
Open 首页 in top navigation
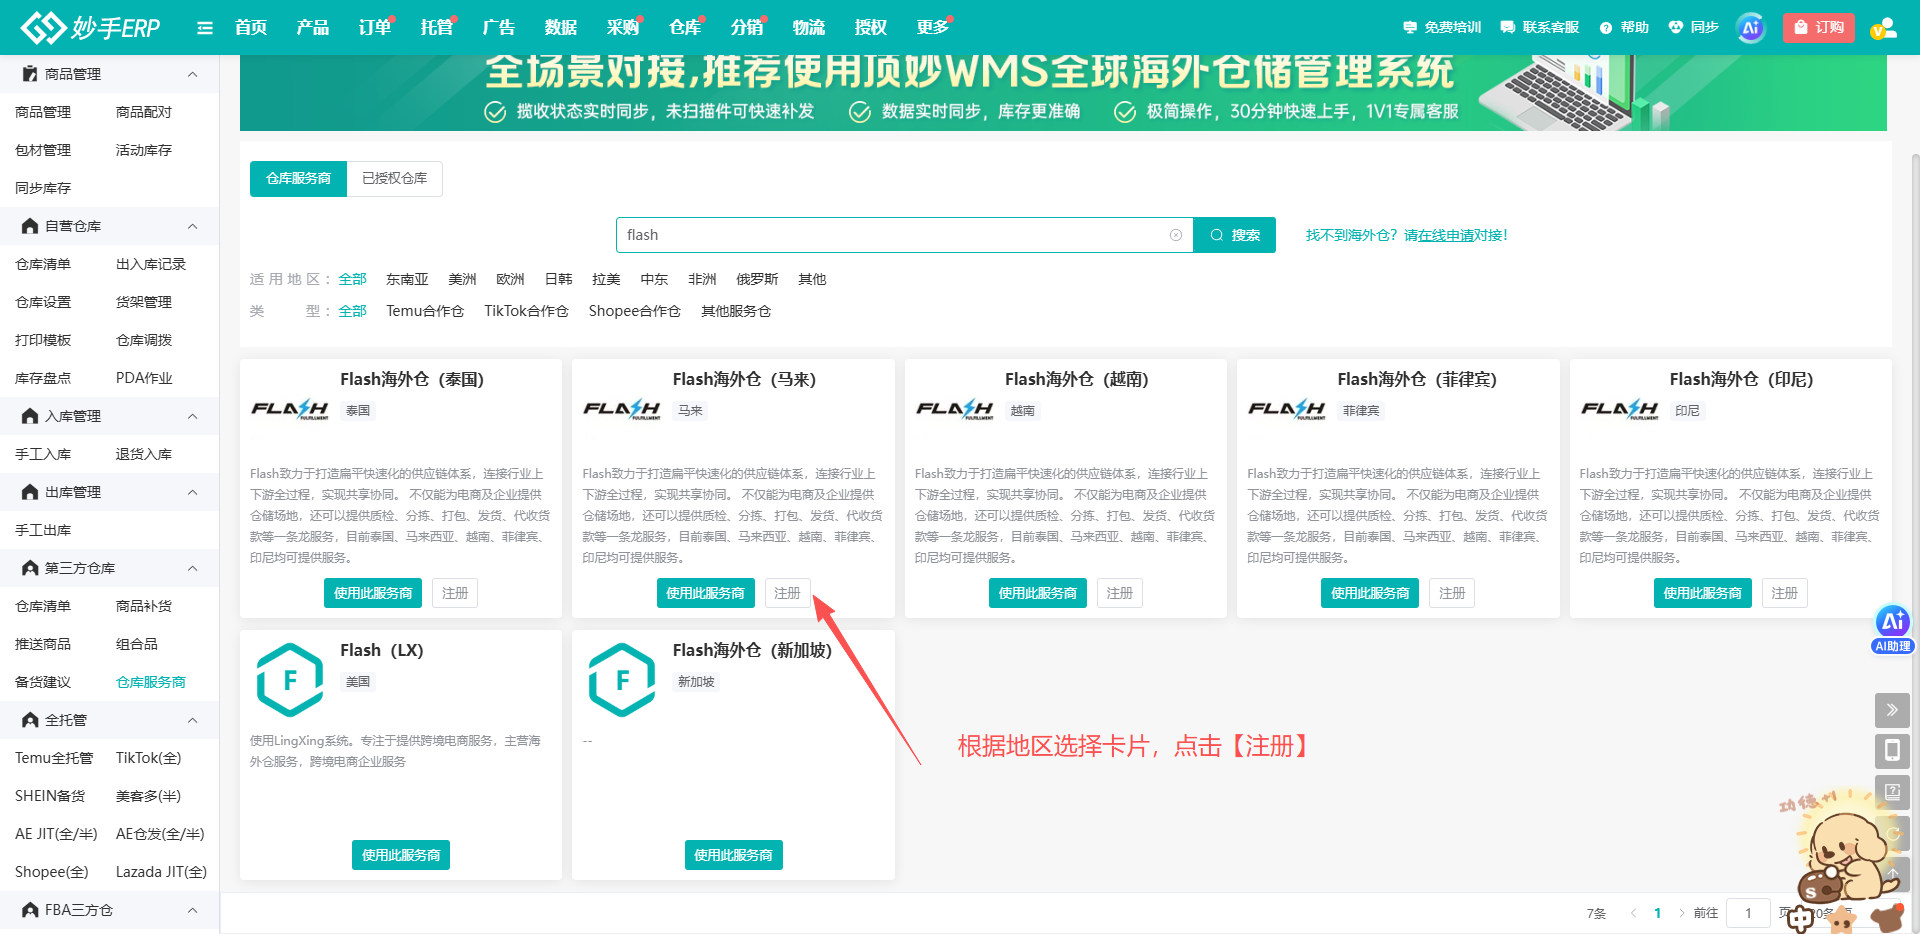point(251,28)
